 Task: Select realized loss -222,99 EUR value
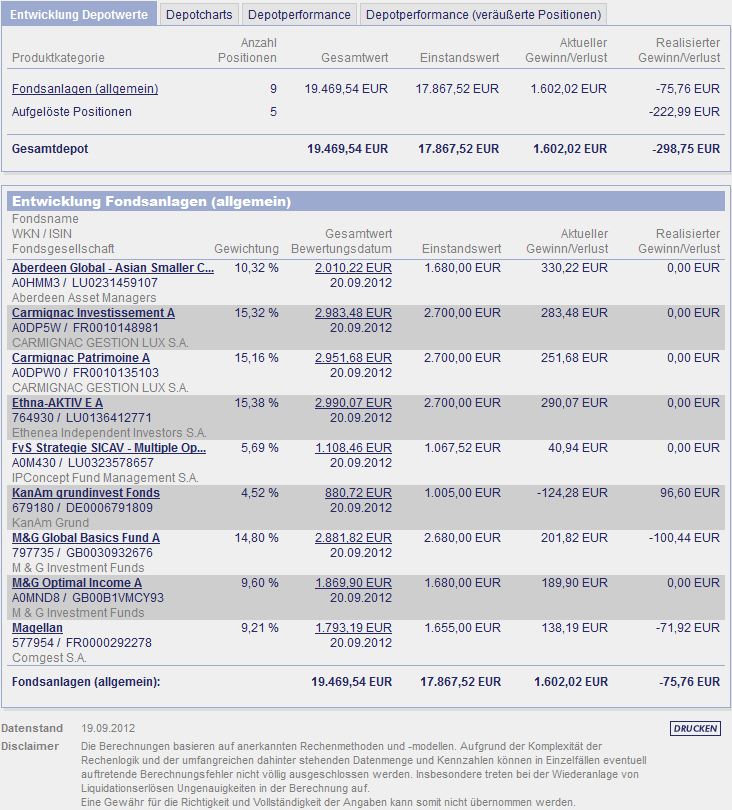684,112
